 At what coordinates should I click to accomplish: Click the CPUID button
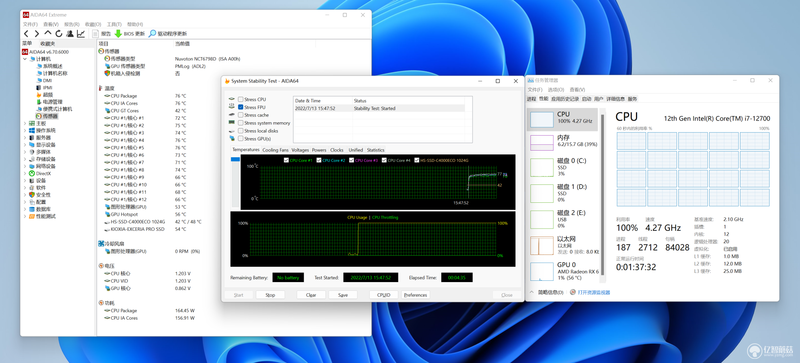(384, 295)
